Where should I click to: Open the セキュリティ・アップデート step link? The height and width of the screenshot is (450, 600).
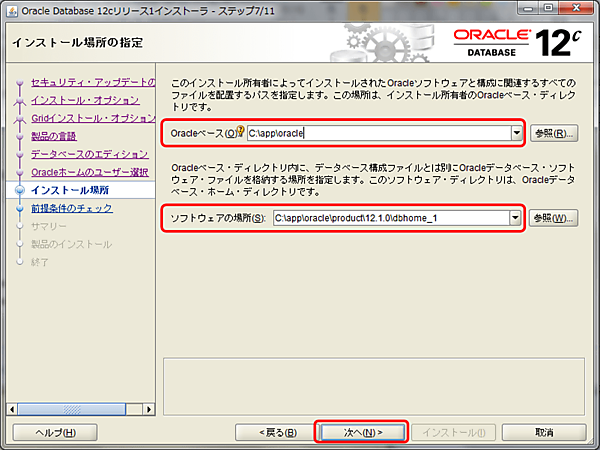coord(93,82)
